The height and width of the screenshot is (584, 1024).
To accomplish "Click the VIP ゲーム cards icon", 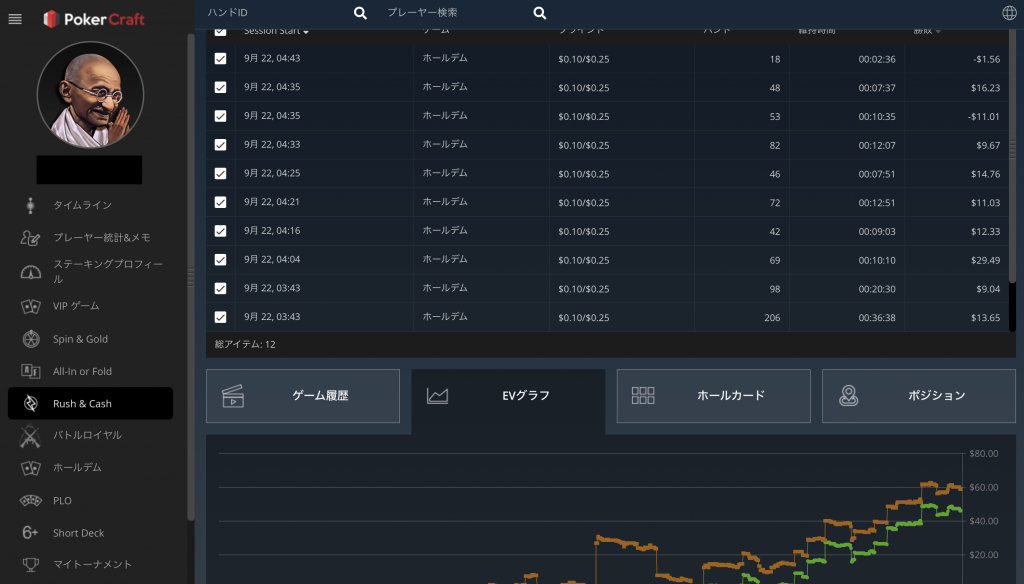I will [x=30, y=306].
